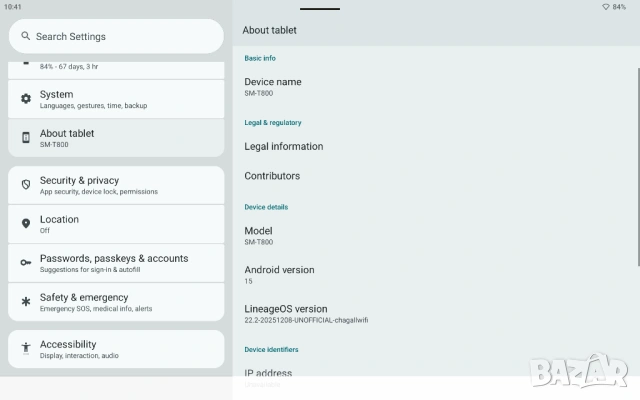Click the Location 'Off' status text
The height and width of the screenshot is (400, 640).
pos(44,231)
